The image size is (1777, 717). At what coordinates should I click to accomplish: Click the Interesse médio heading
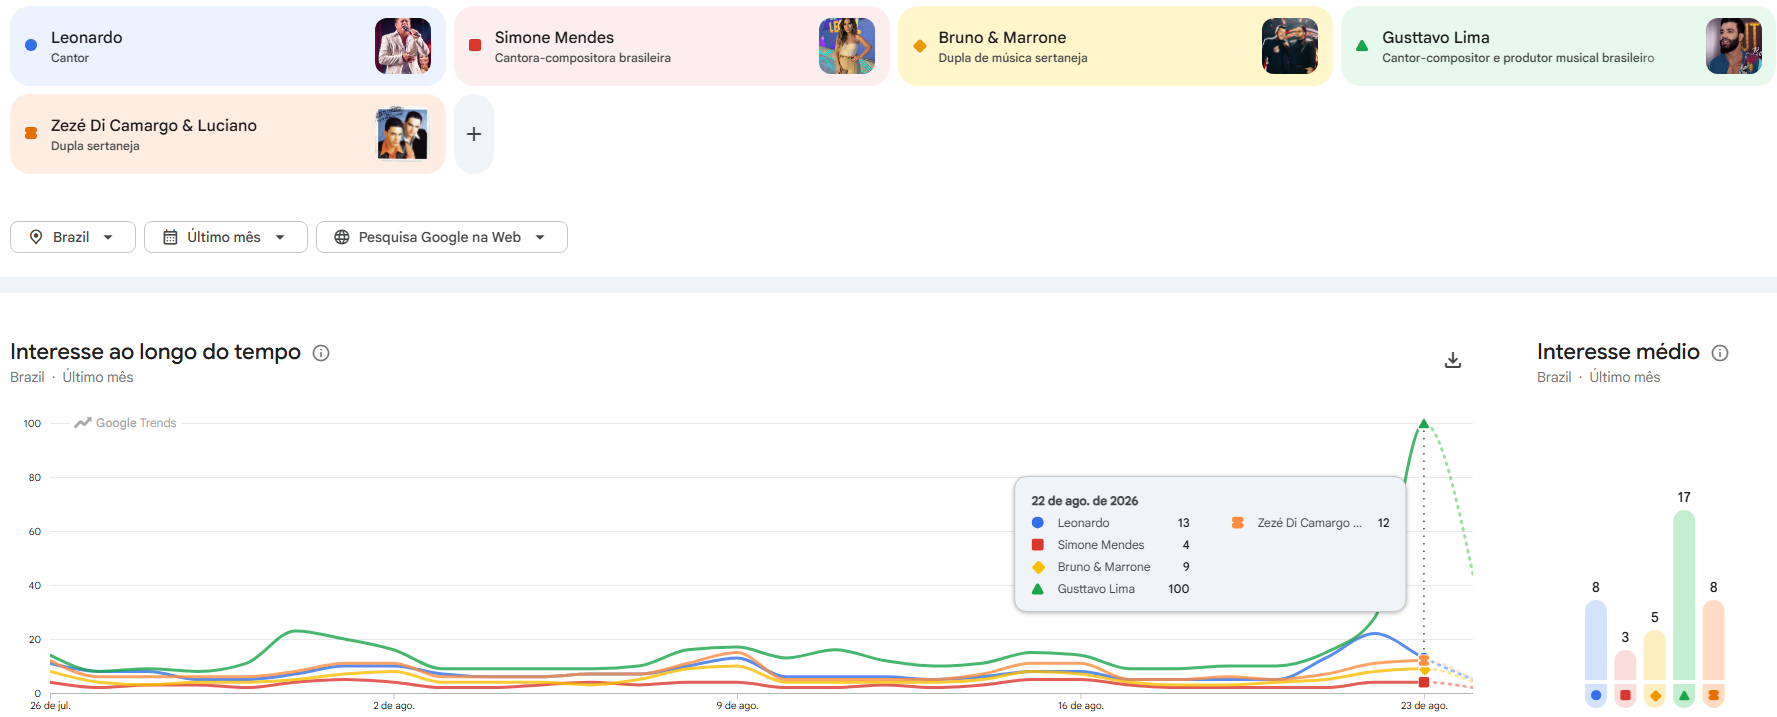coord(1618,352)
